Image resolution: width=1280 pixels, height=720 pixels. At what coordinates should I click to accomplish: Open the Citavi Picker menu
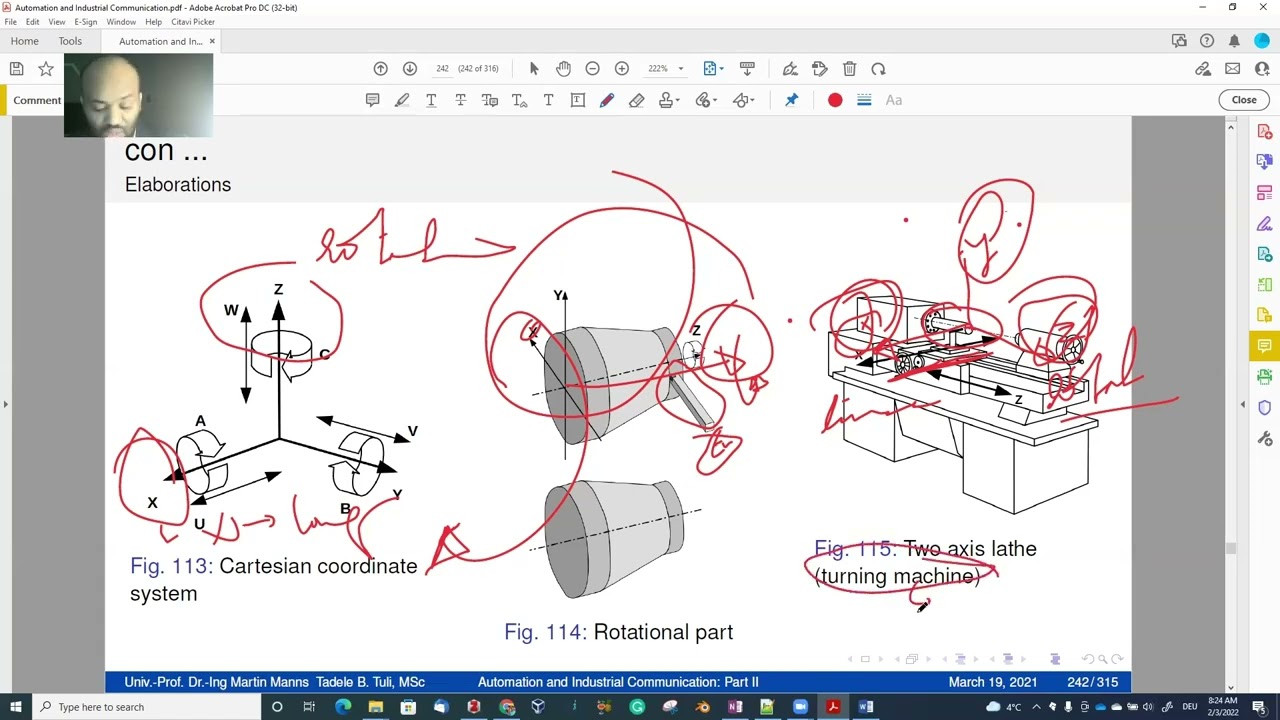pos(192,22)
